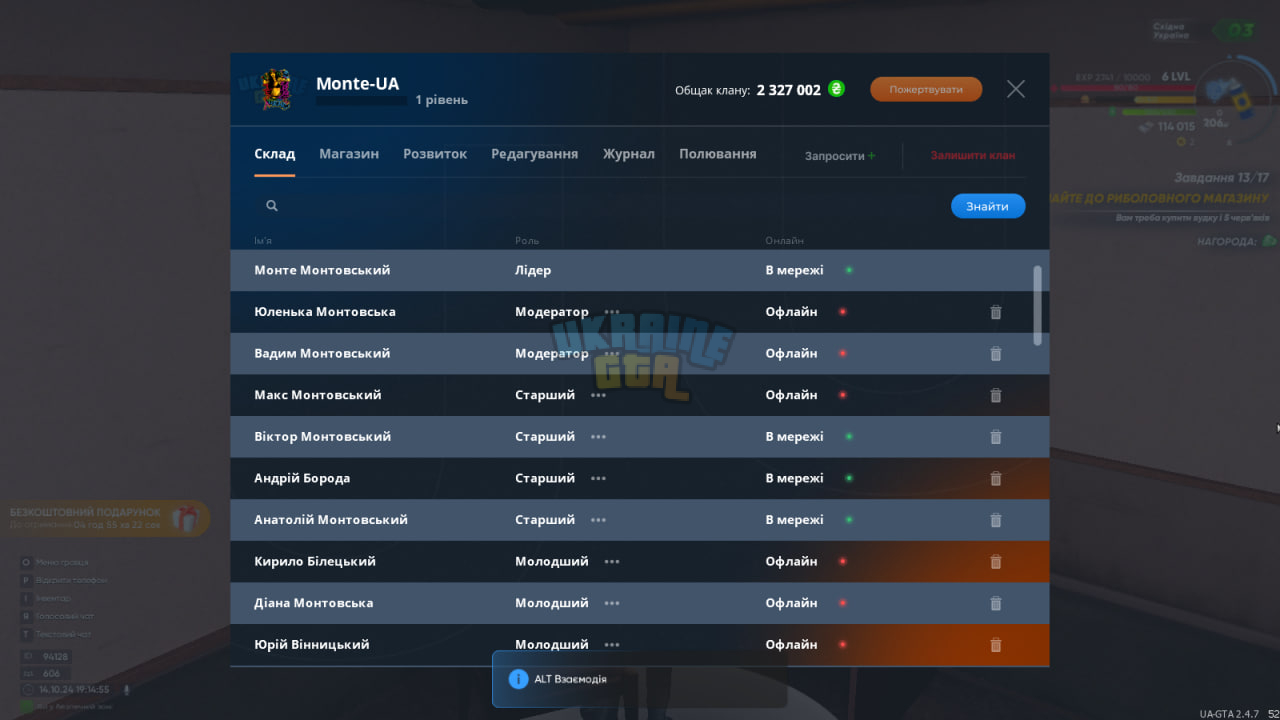
Task: Click the free gift box icon
Action: (x=185, y=518)
